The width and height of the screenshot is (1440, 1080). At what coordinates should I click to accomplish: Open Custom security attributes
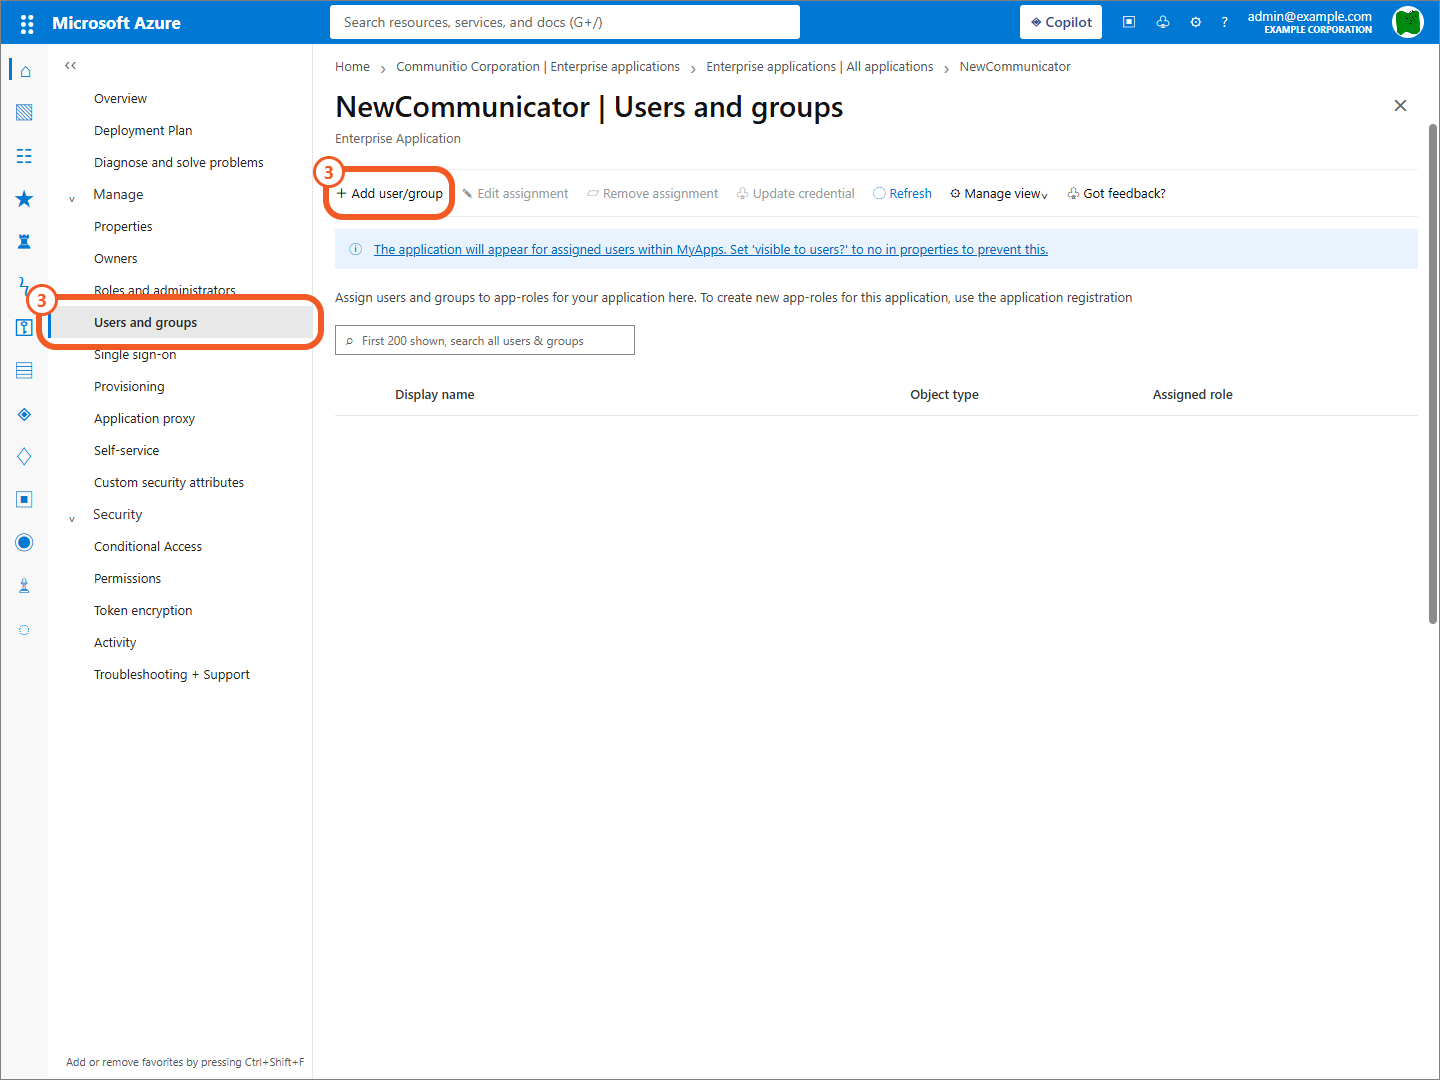(x=169, y=483)
